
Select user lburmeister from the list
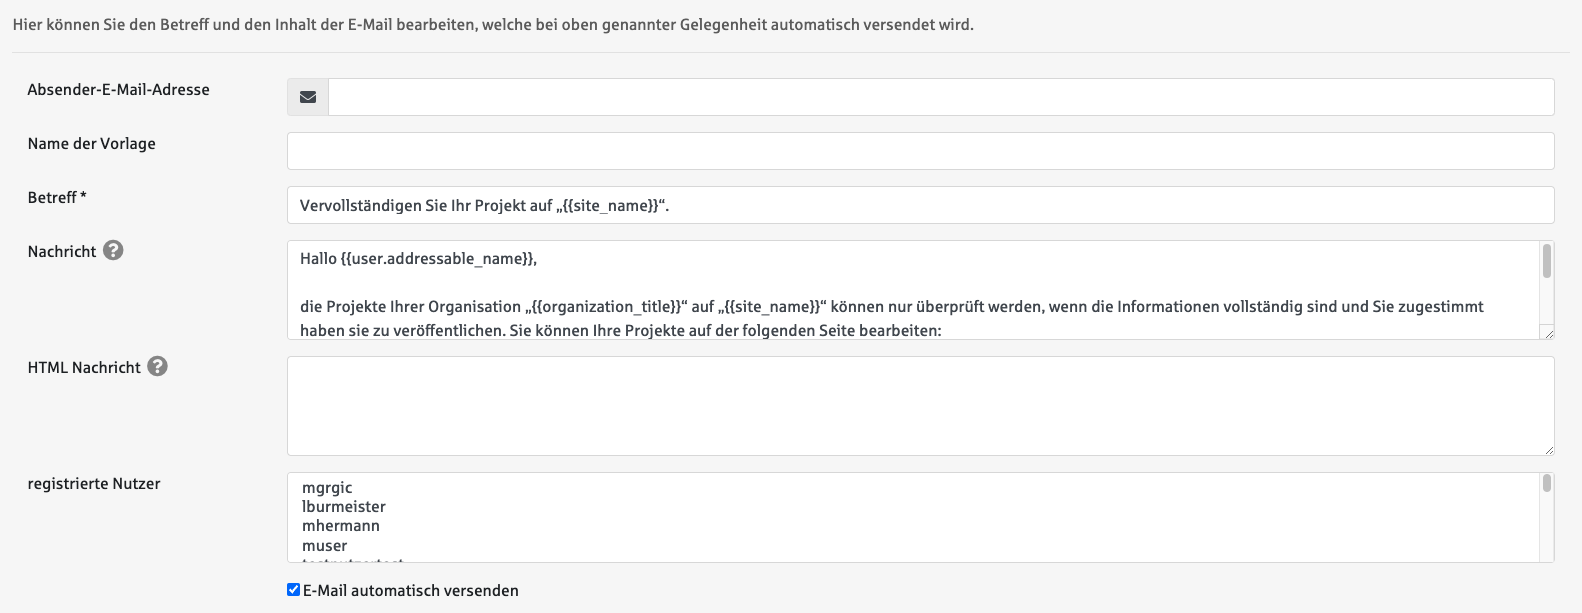point(342,506)
